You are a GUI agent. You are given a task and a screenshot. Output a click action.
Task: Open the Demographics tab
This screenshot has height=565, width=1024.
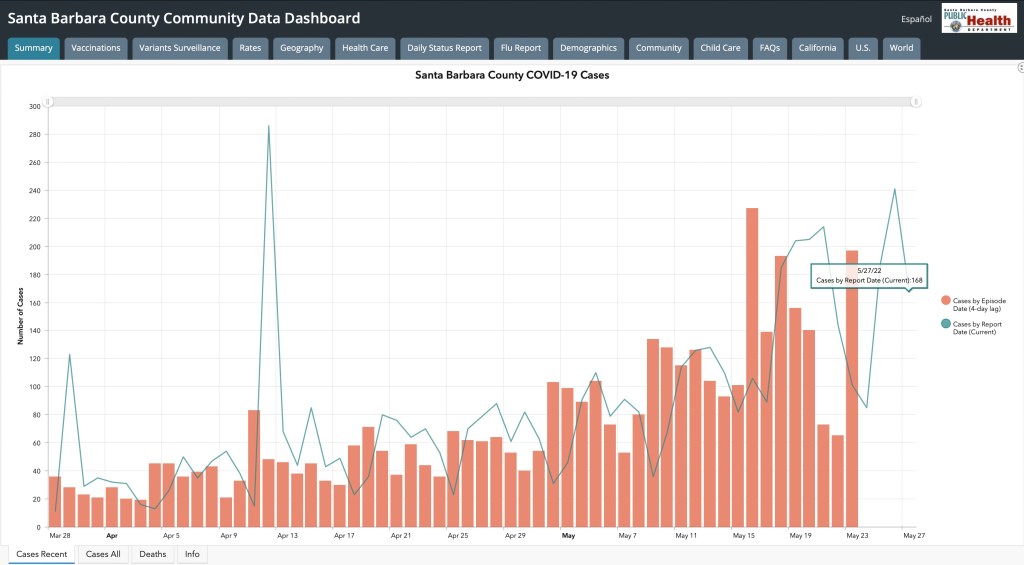pos(588,48)
